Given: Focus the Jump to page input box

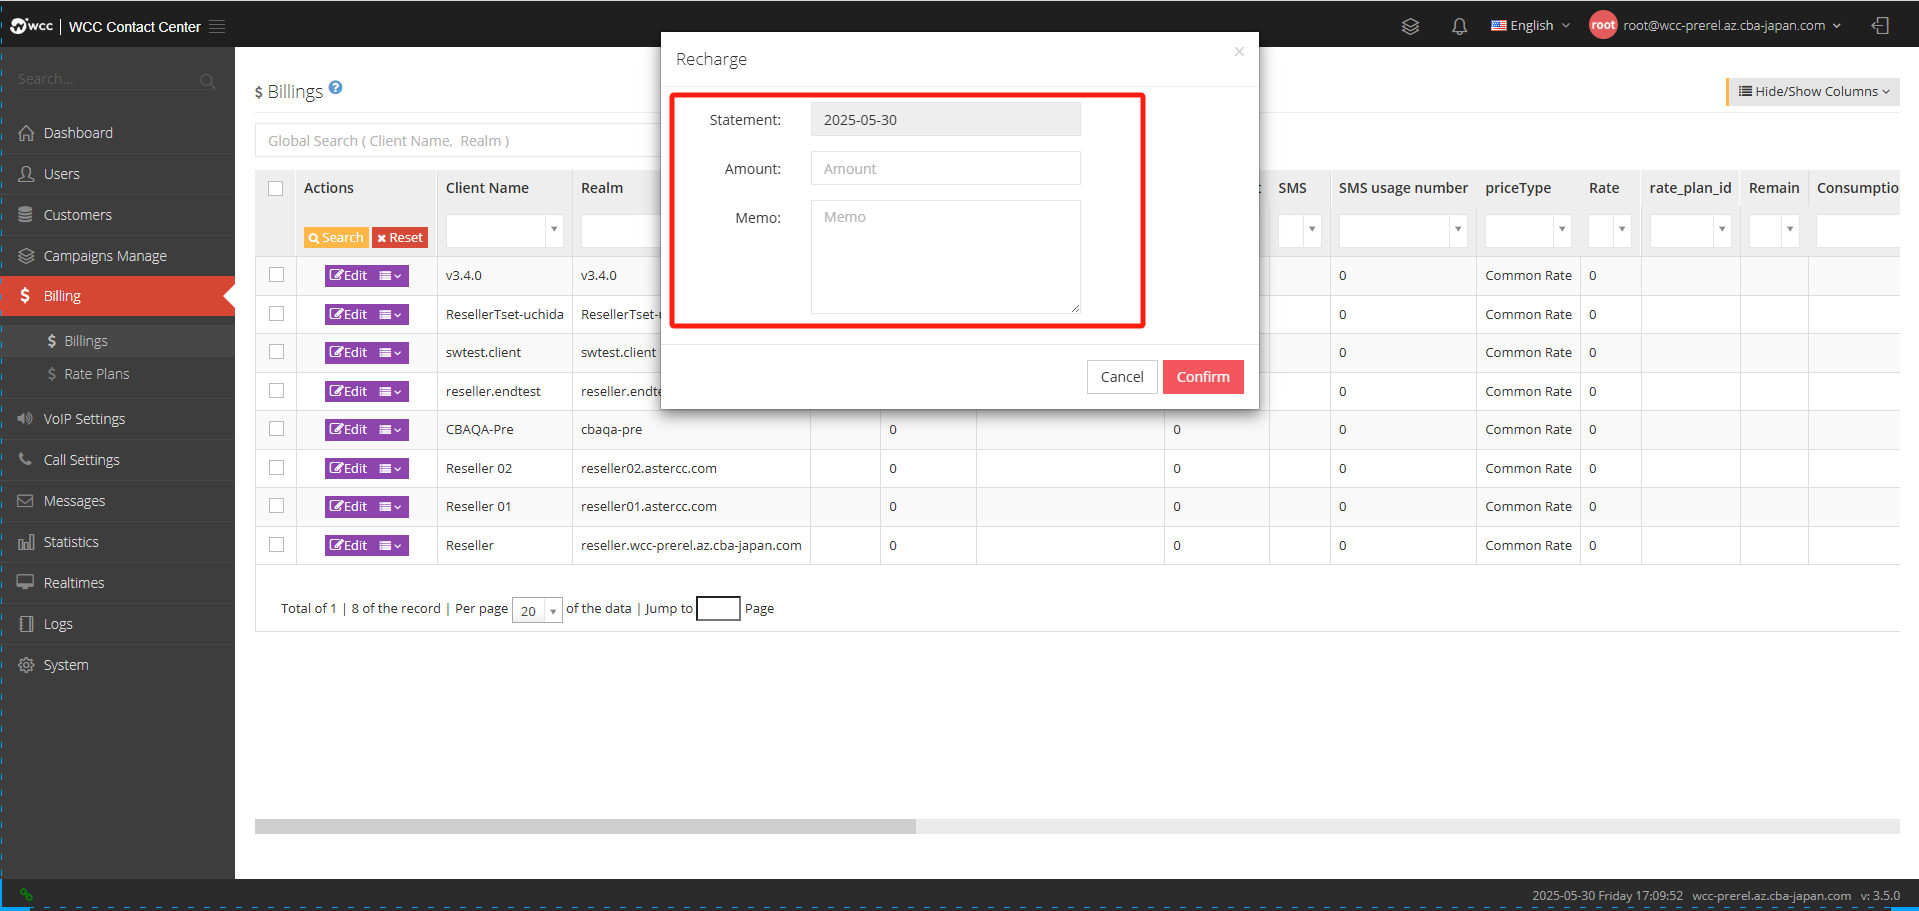Looking at the screenshot, I should point(718,608).
